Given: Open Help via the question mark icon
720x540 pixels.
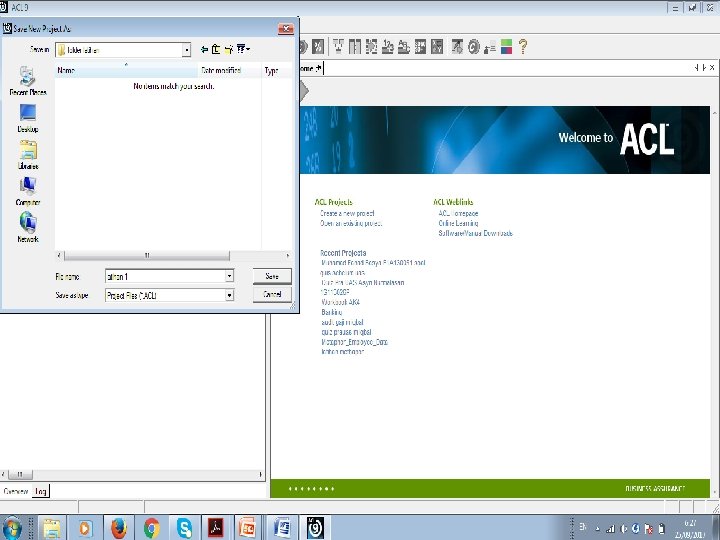Looking at the screenshot, I should pos(523,46).
